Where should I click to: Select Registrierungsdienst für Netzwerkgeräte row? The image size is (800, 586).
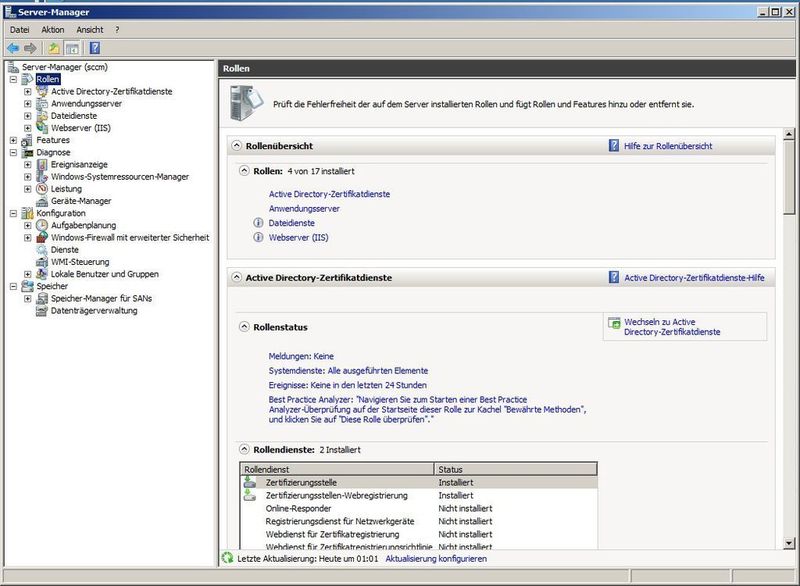click(418, 521)
